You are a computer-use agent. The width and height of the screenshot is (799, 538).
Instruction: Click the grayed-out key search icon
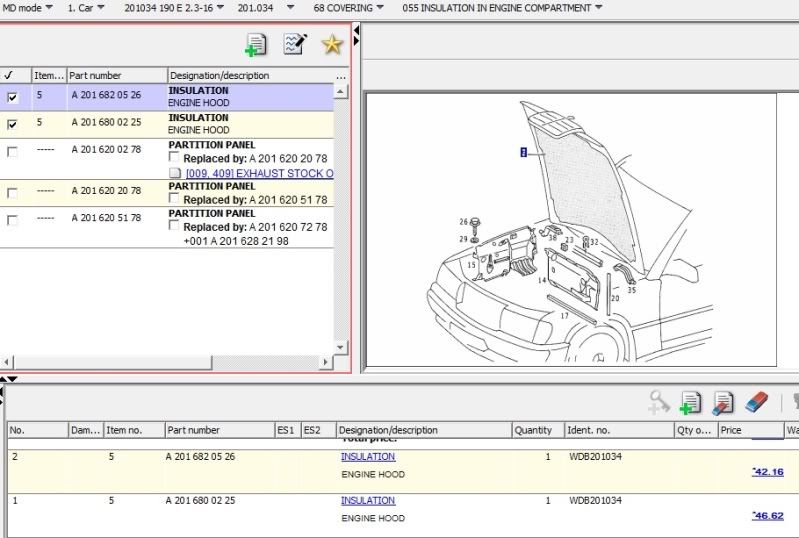pos(658,402)
